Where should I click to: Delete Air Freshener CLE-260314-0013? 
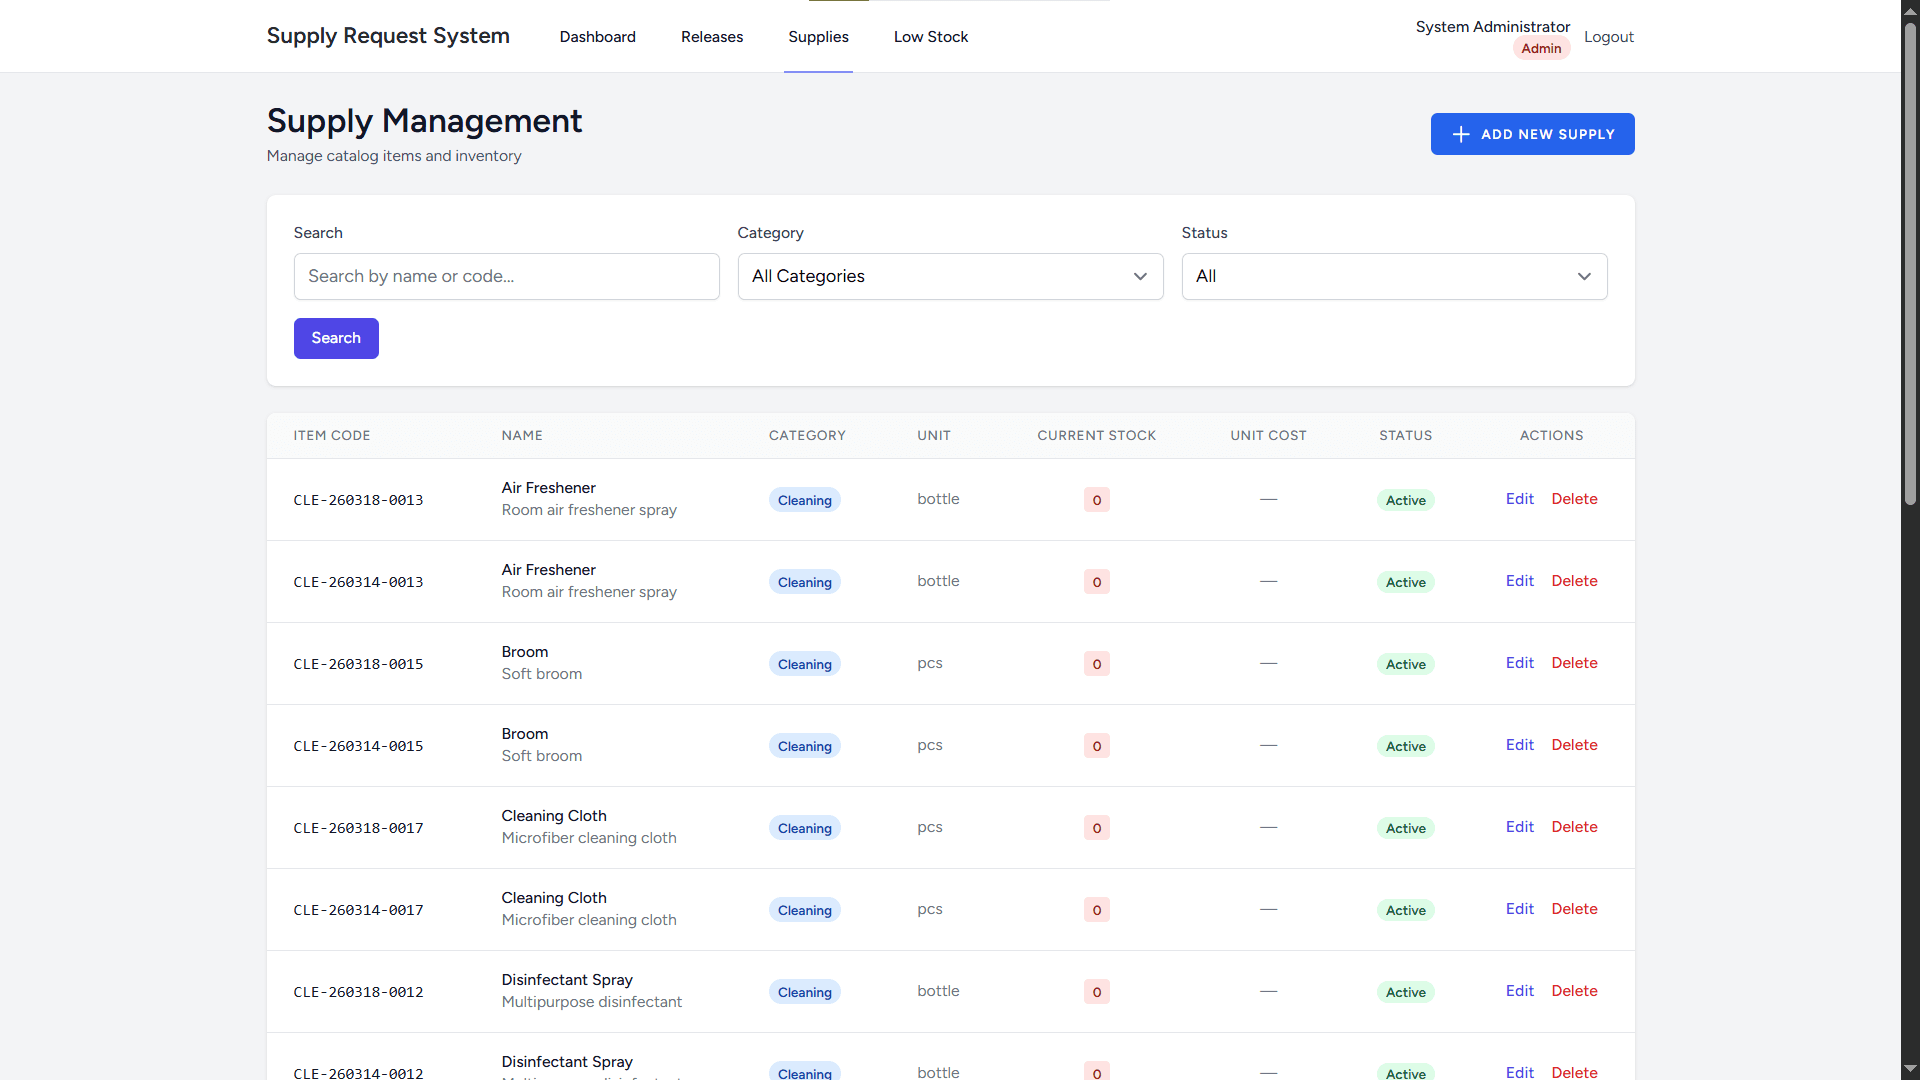coord(1574,581)
